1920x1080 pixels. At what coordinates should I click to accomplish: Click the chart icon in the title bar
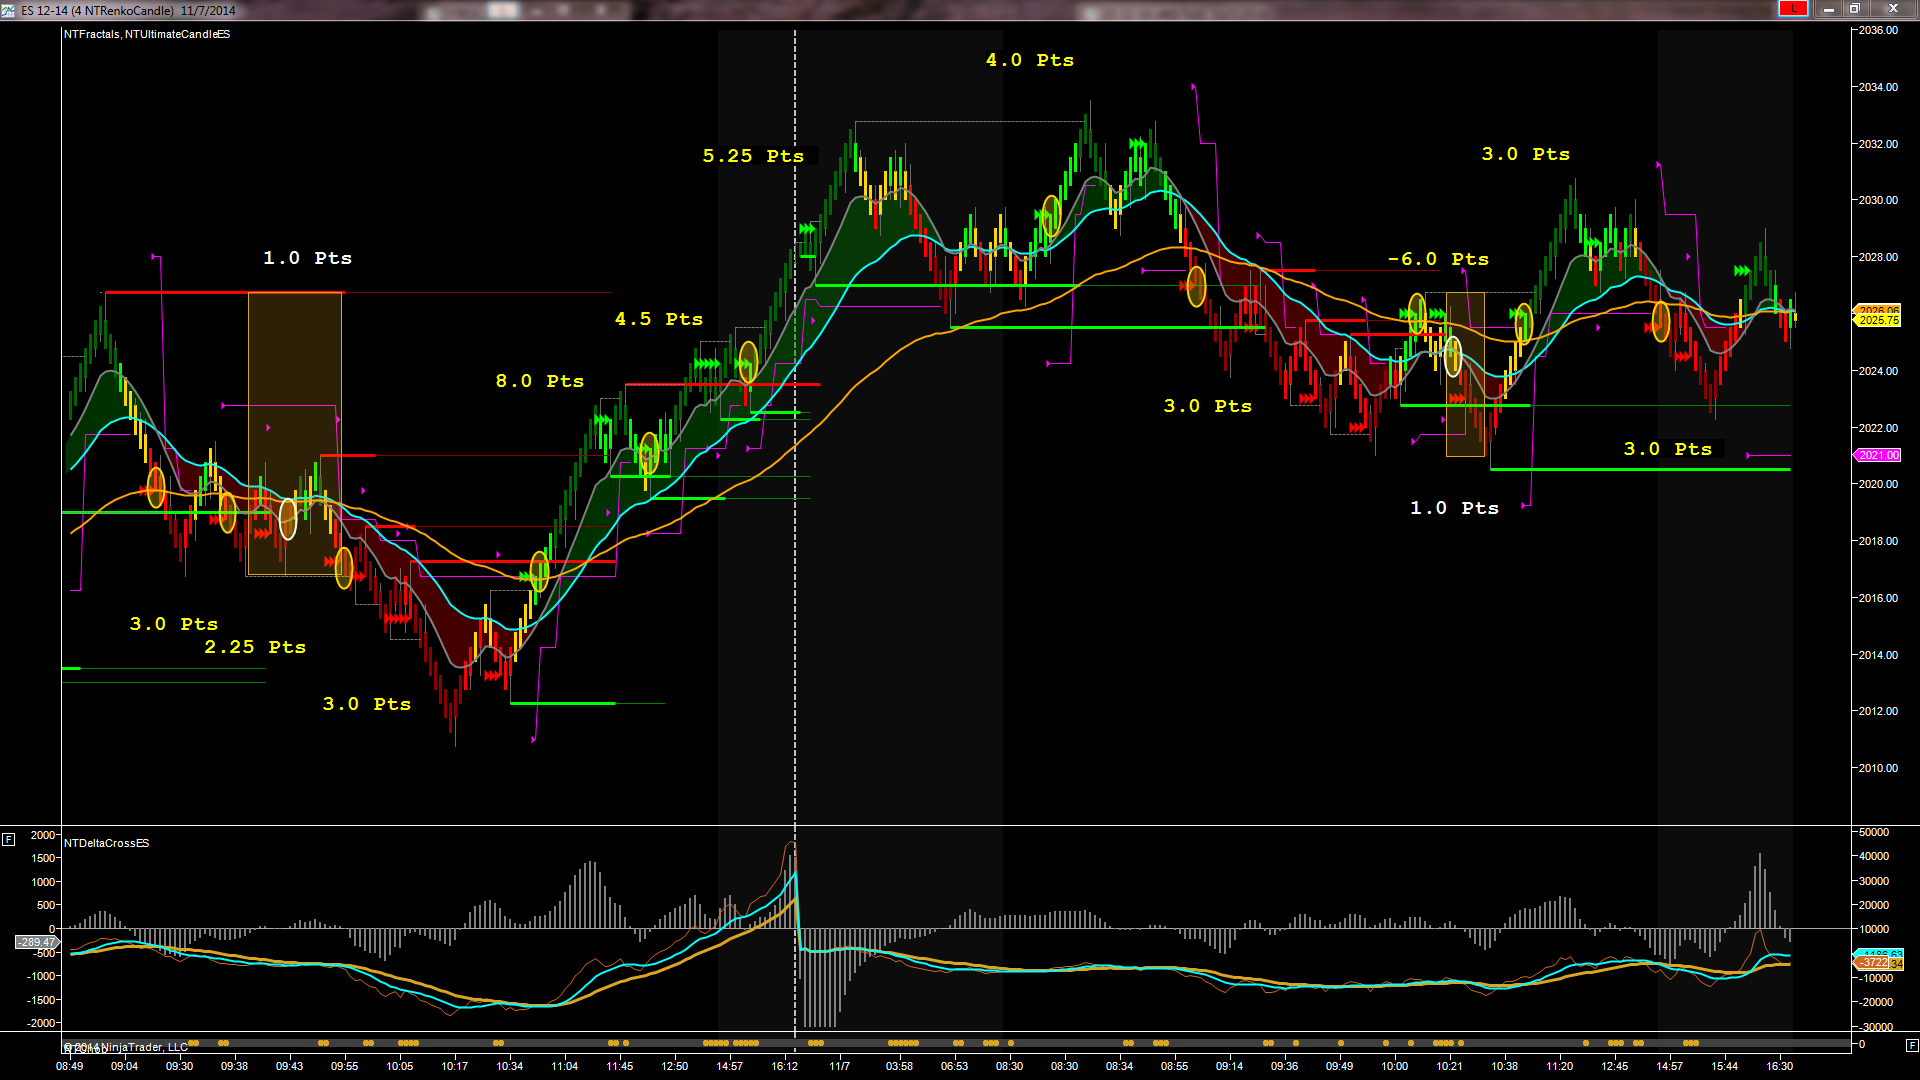pyautogui.click(x=10, y=10)
